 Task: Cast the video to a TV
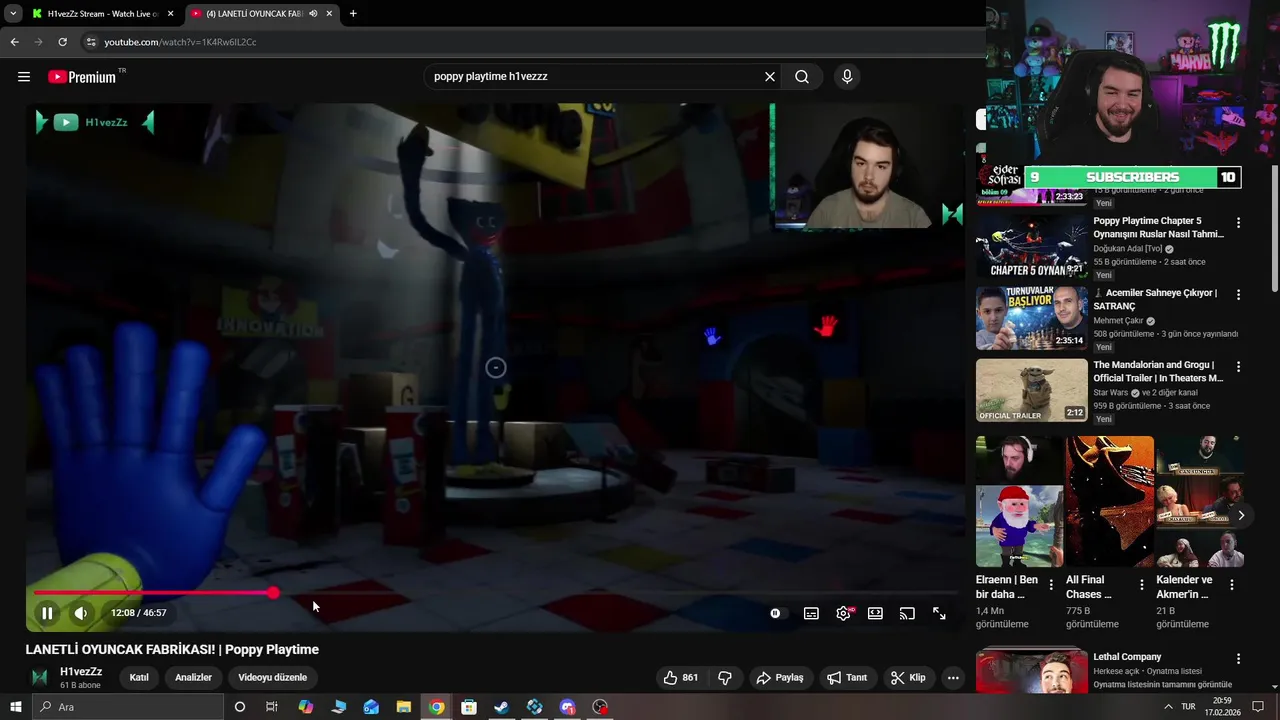[x=907, y=613]
